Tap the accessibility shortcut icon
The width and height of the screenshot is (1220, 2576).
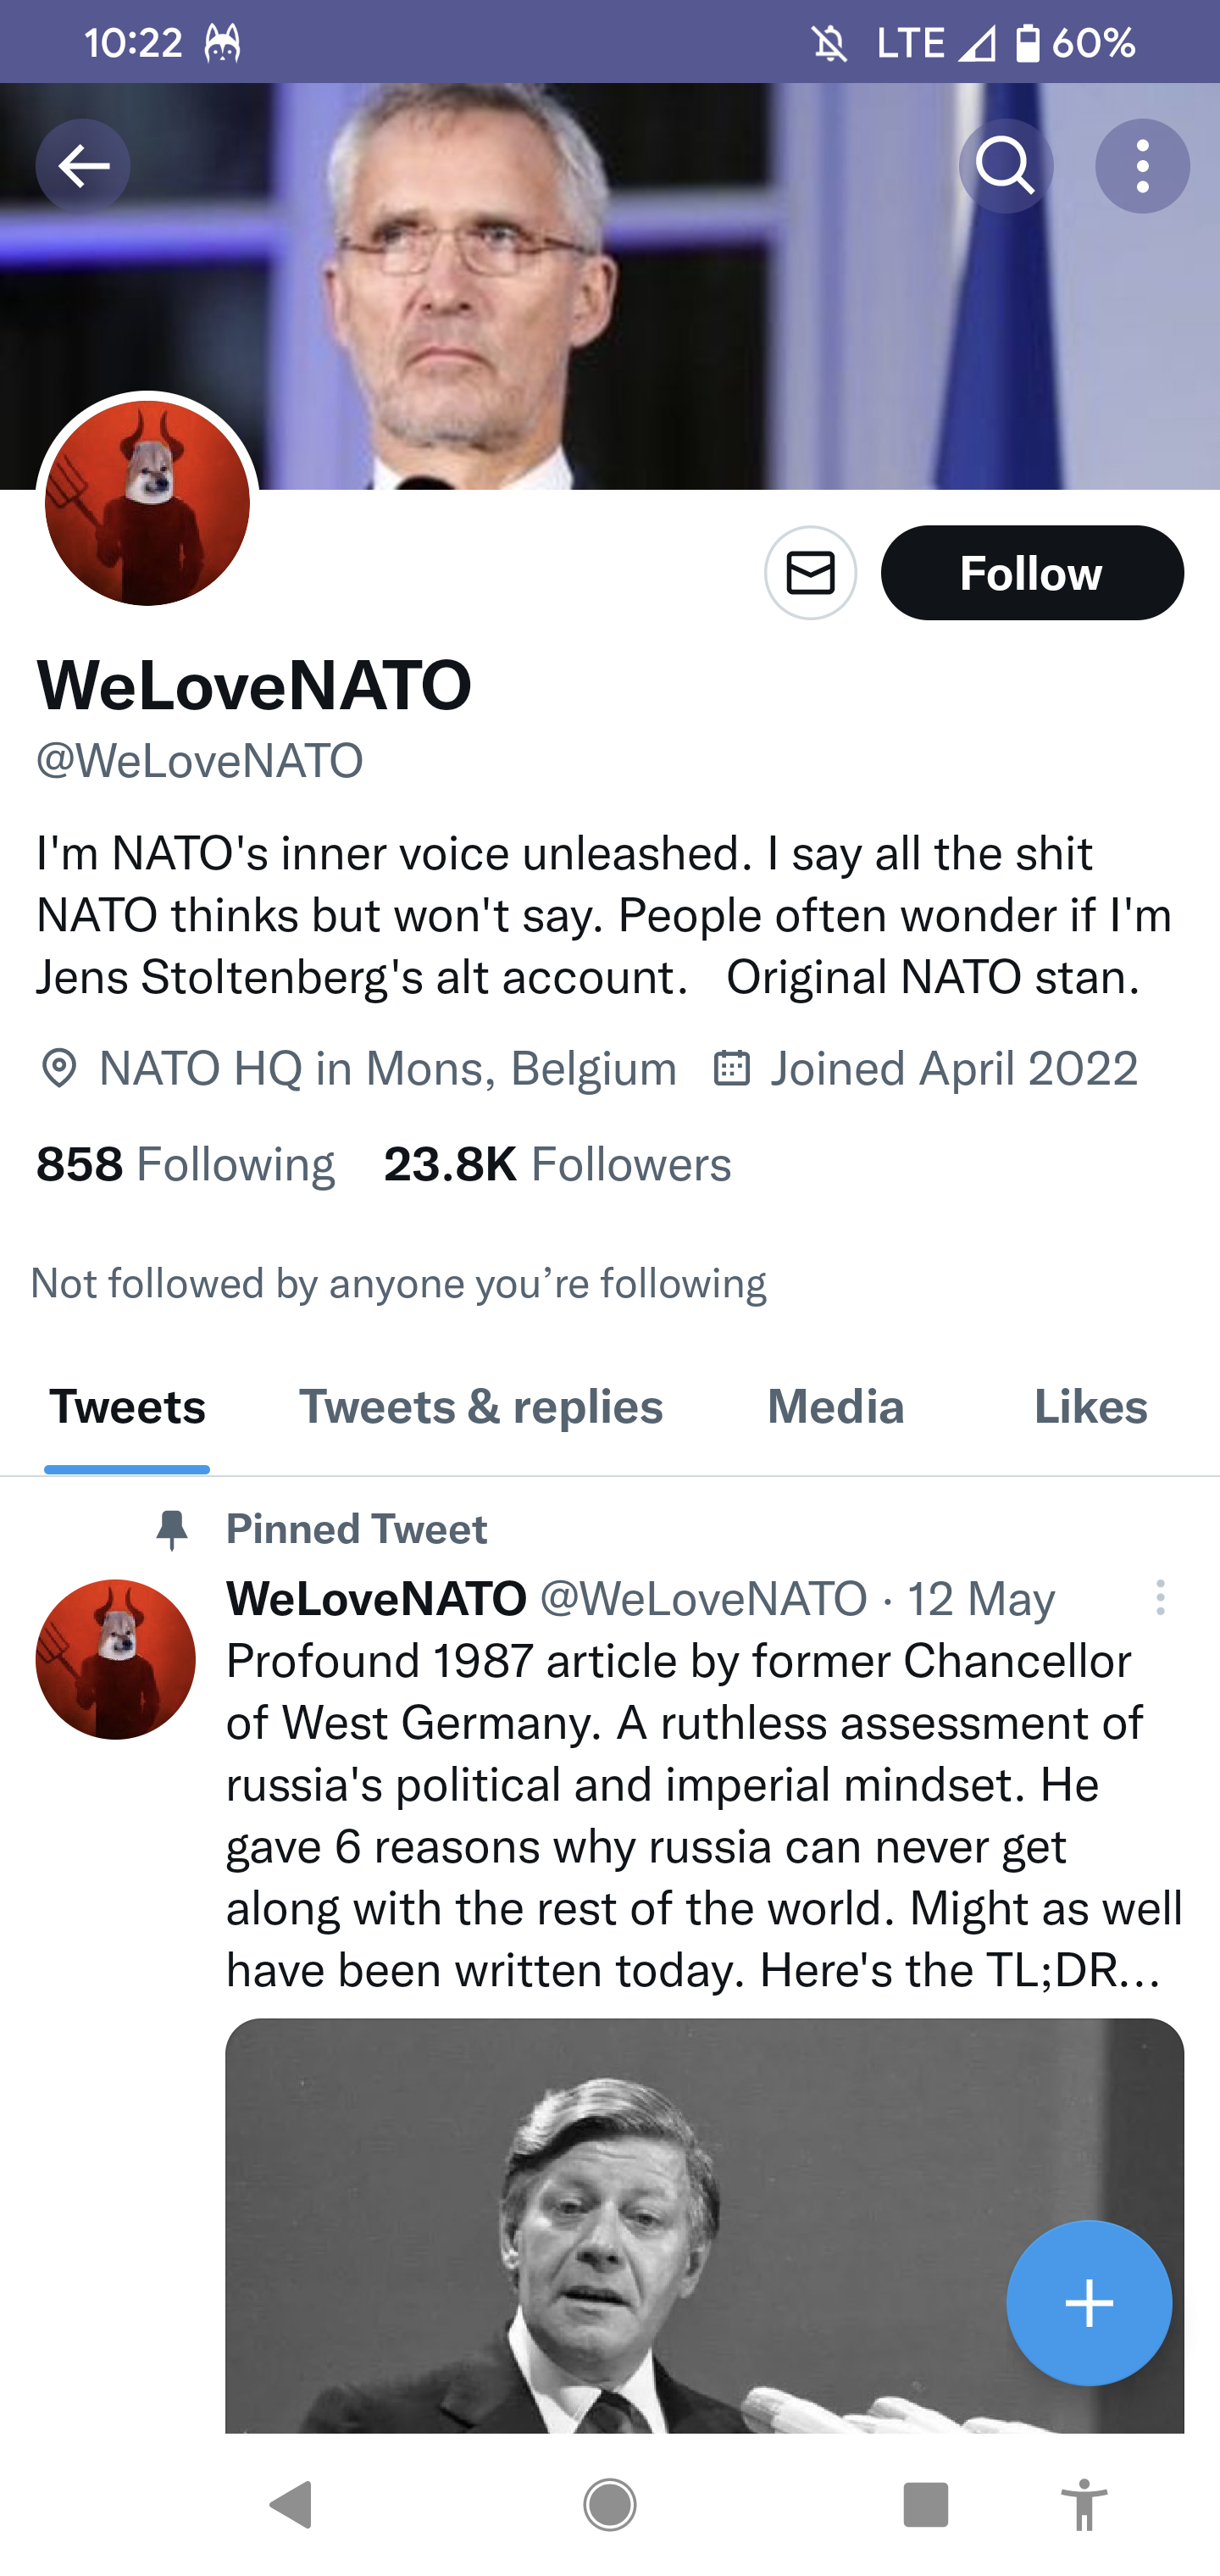pos(1084,2505)
